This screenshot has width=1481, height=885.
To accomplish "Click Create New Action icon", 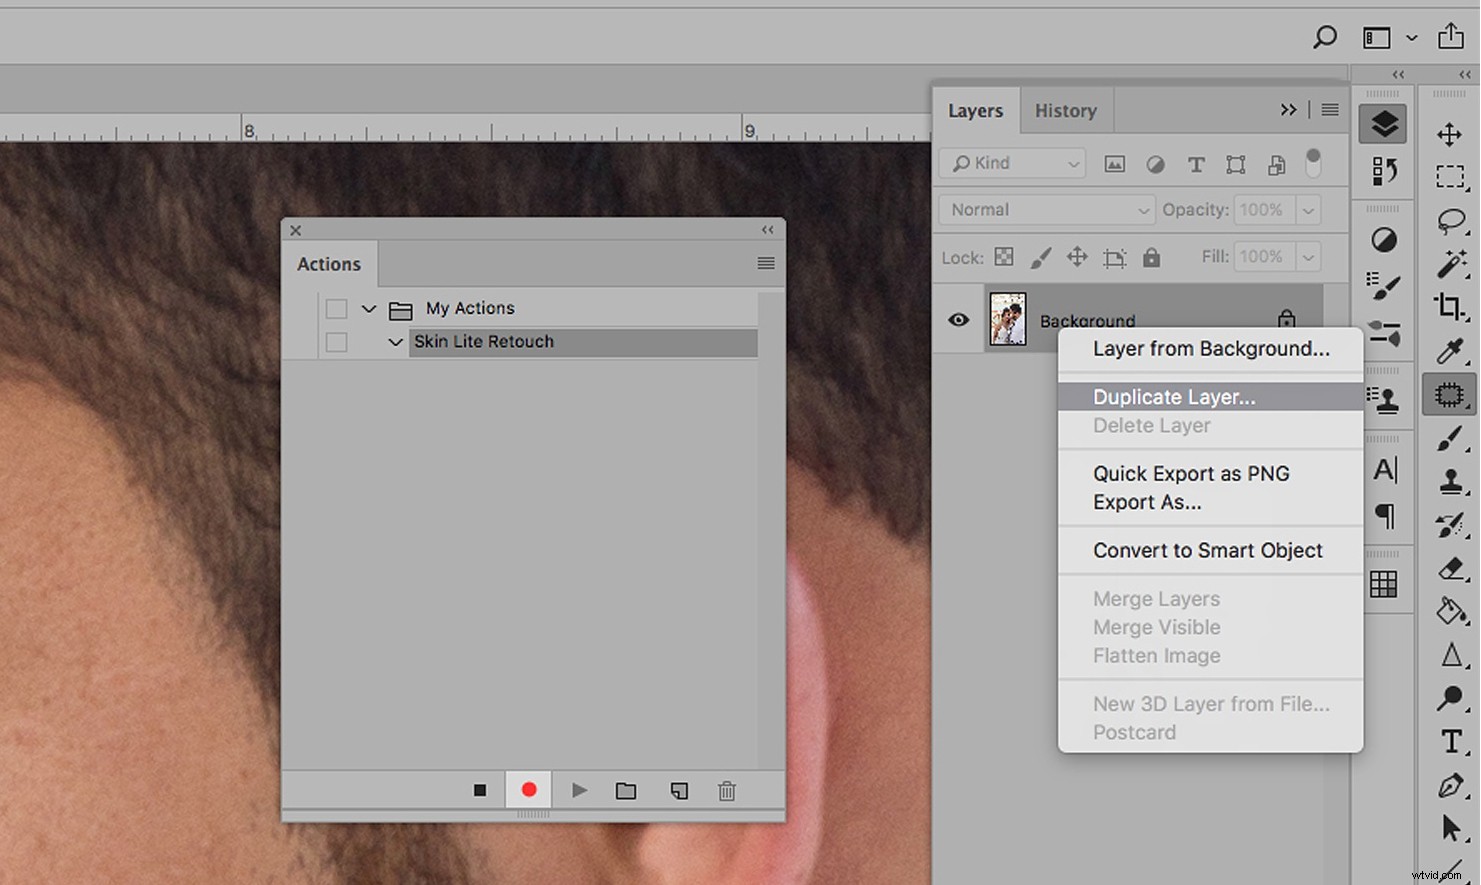I will click(679, 791).
